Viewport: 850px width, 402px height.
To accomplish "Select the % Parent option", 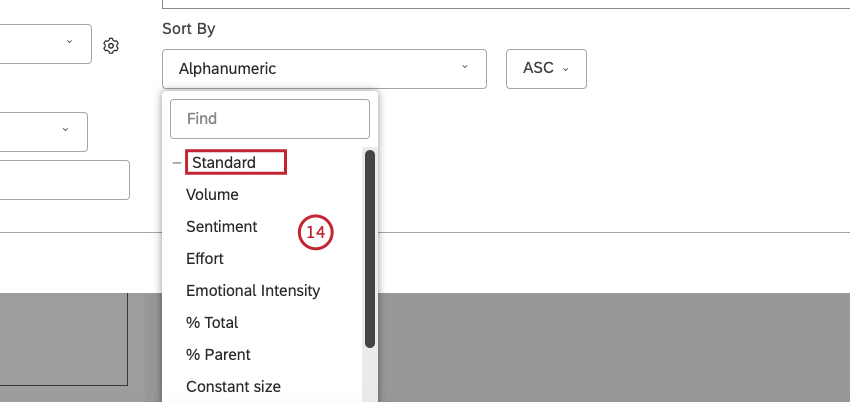I will pos(218,355).
